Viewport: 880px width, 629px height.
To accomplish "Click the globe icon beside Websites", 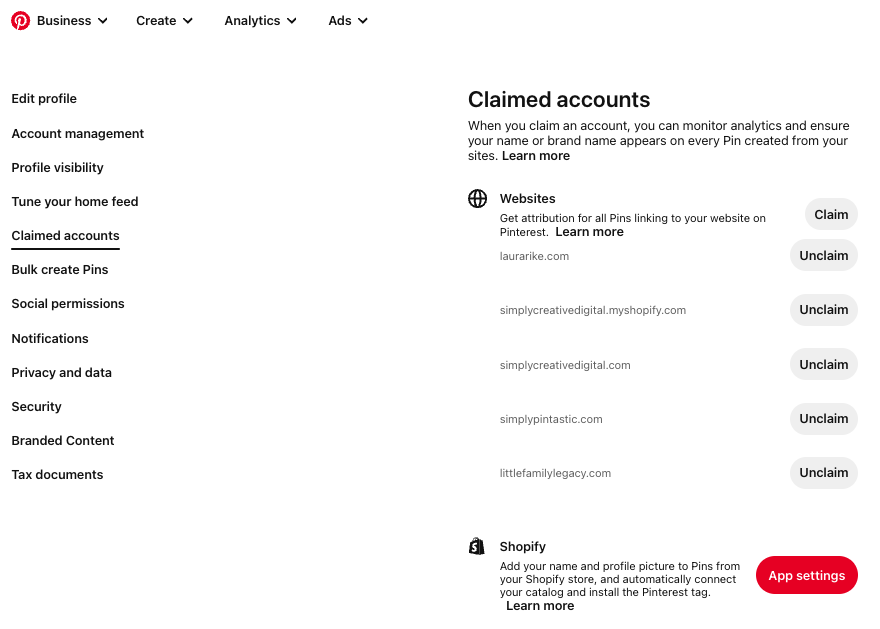I will click(478, 198).
